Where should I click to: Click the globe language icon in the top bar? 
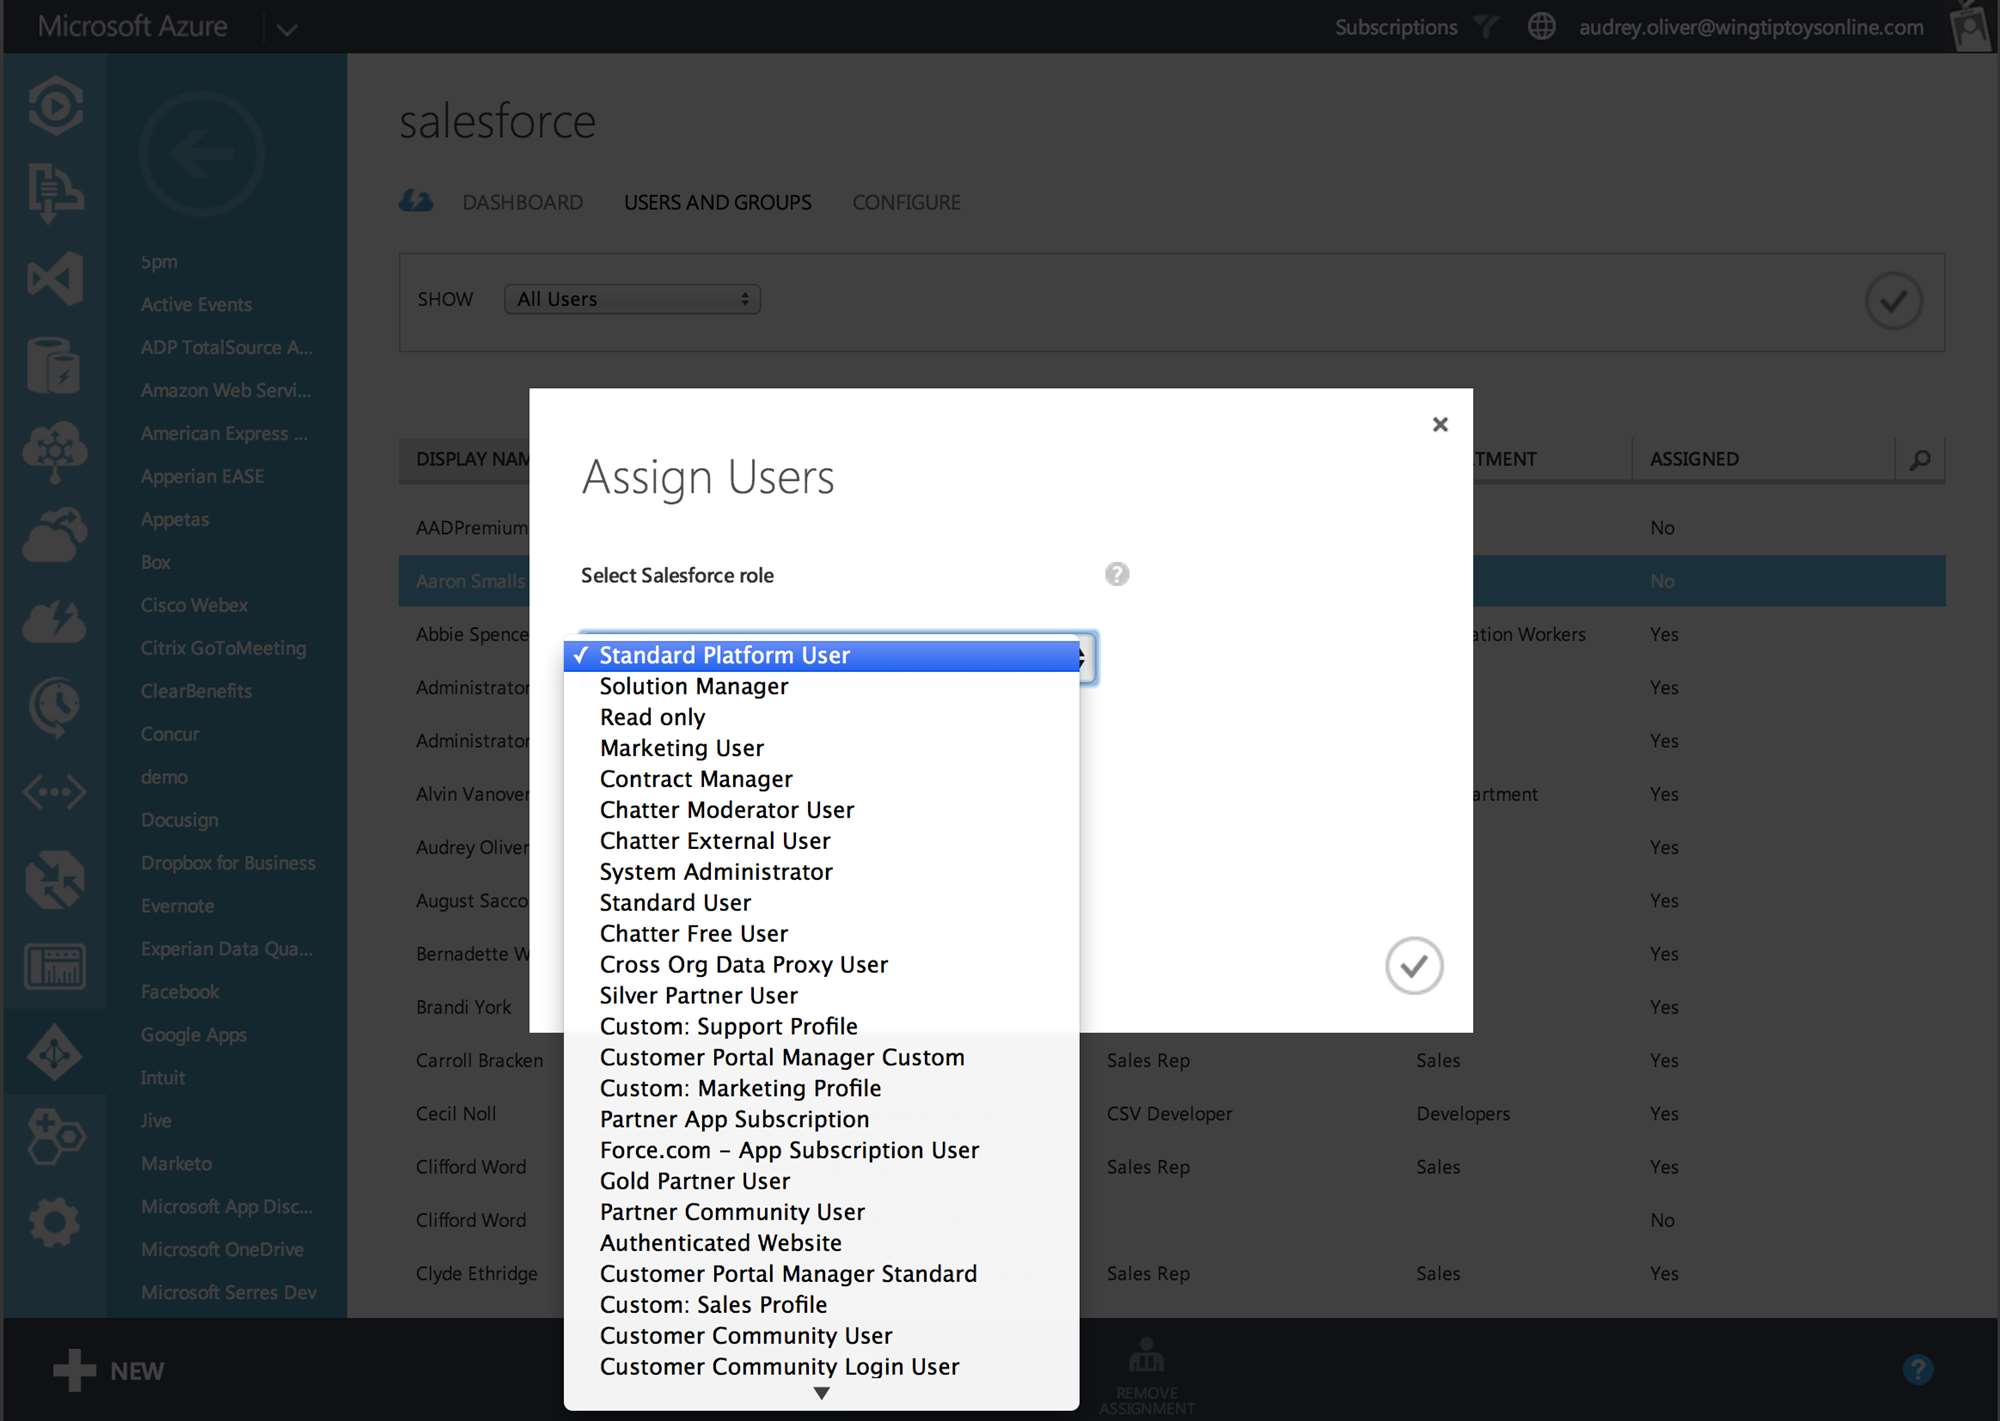1542,27
